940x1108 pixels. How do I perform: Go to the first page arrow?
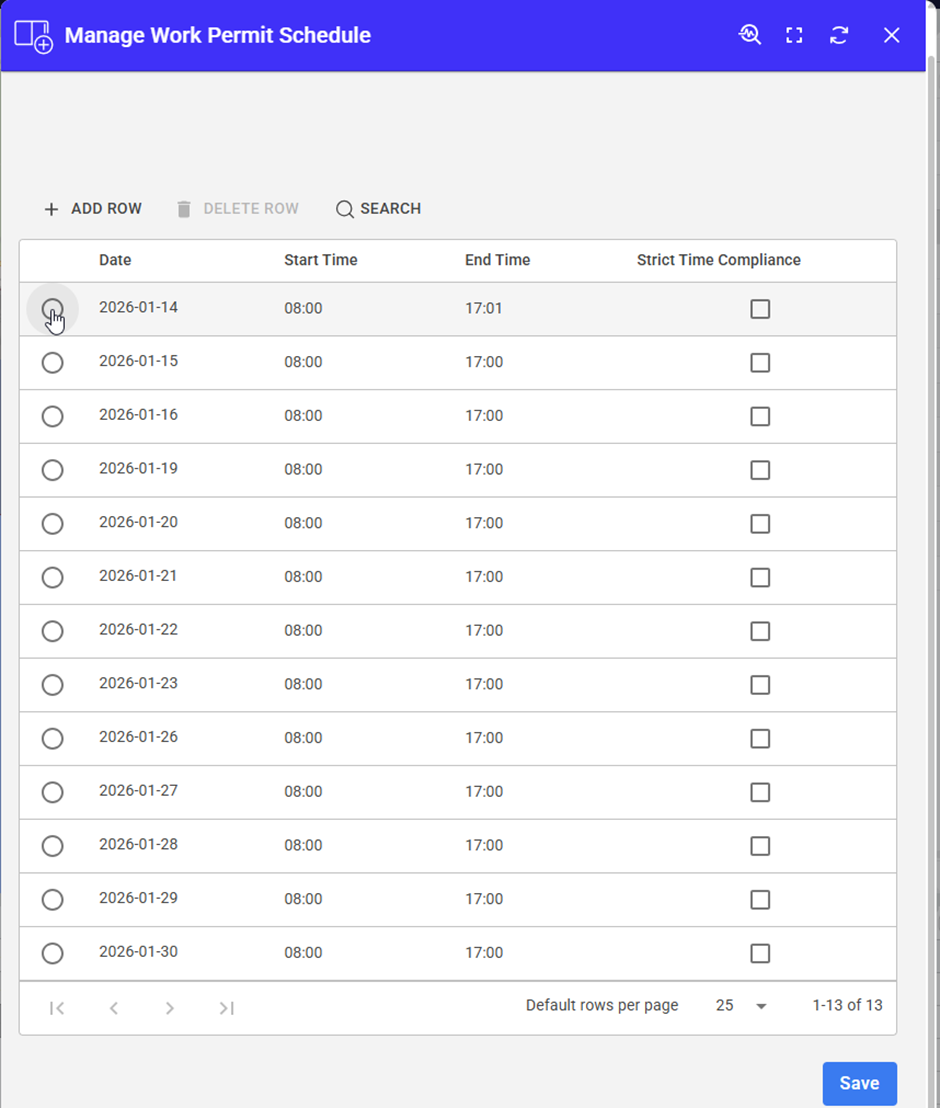pos(57,1007)
